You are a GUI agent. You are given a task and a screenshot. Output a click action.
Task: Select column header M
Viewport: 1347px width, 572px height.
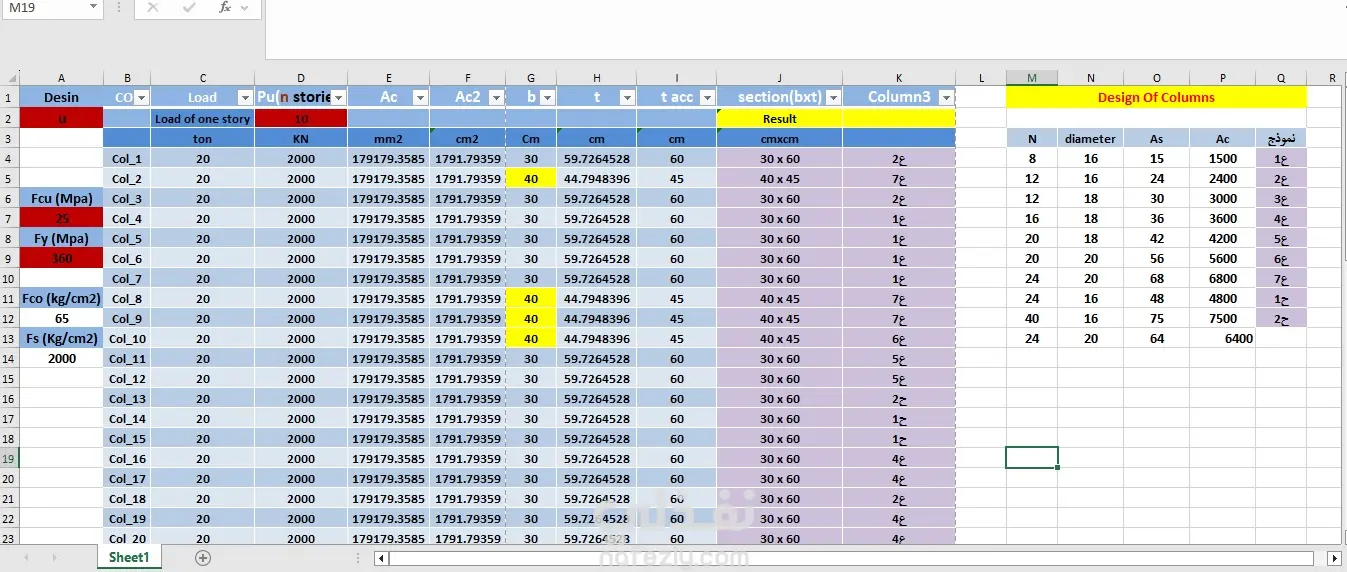coord(1032,78)
